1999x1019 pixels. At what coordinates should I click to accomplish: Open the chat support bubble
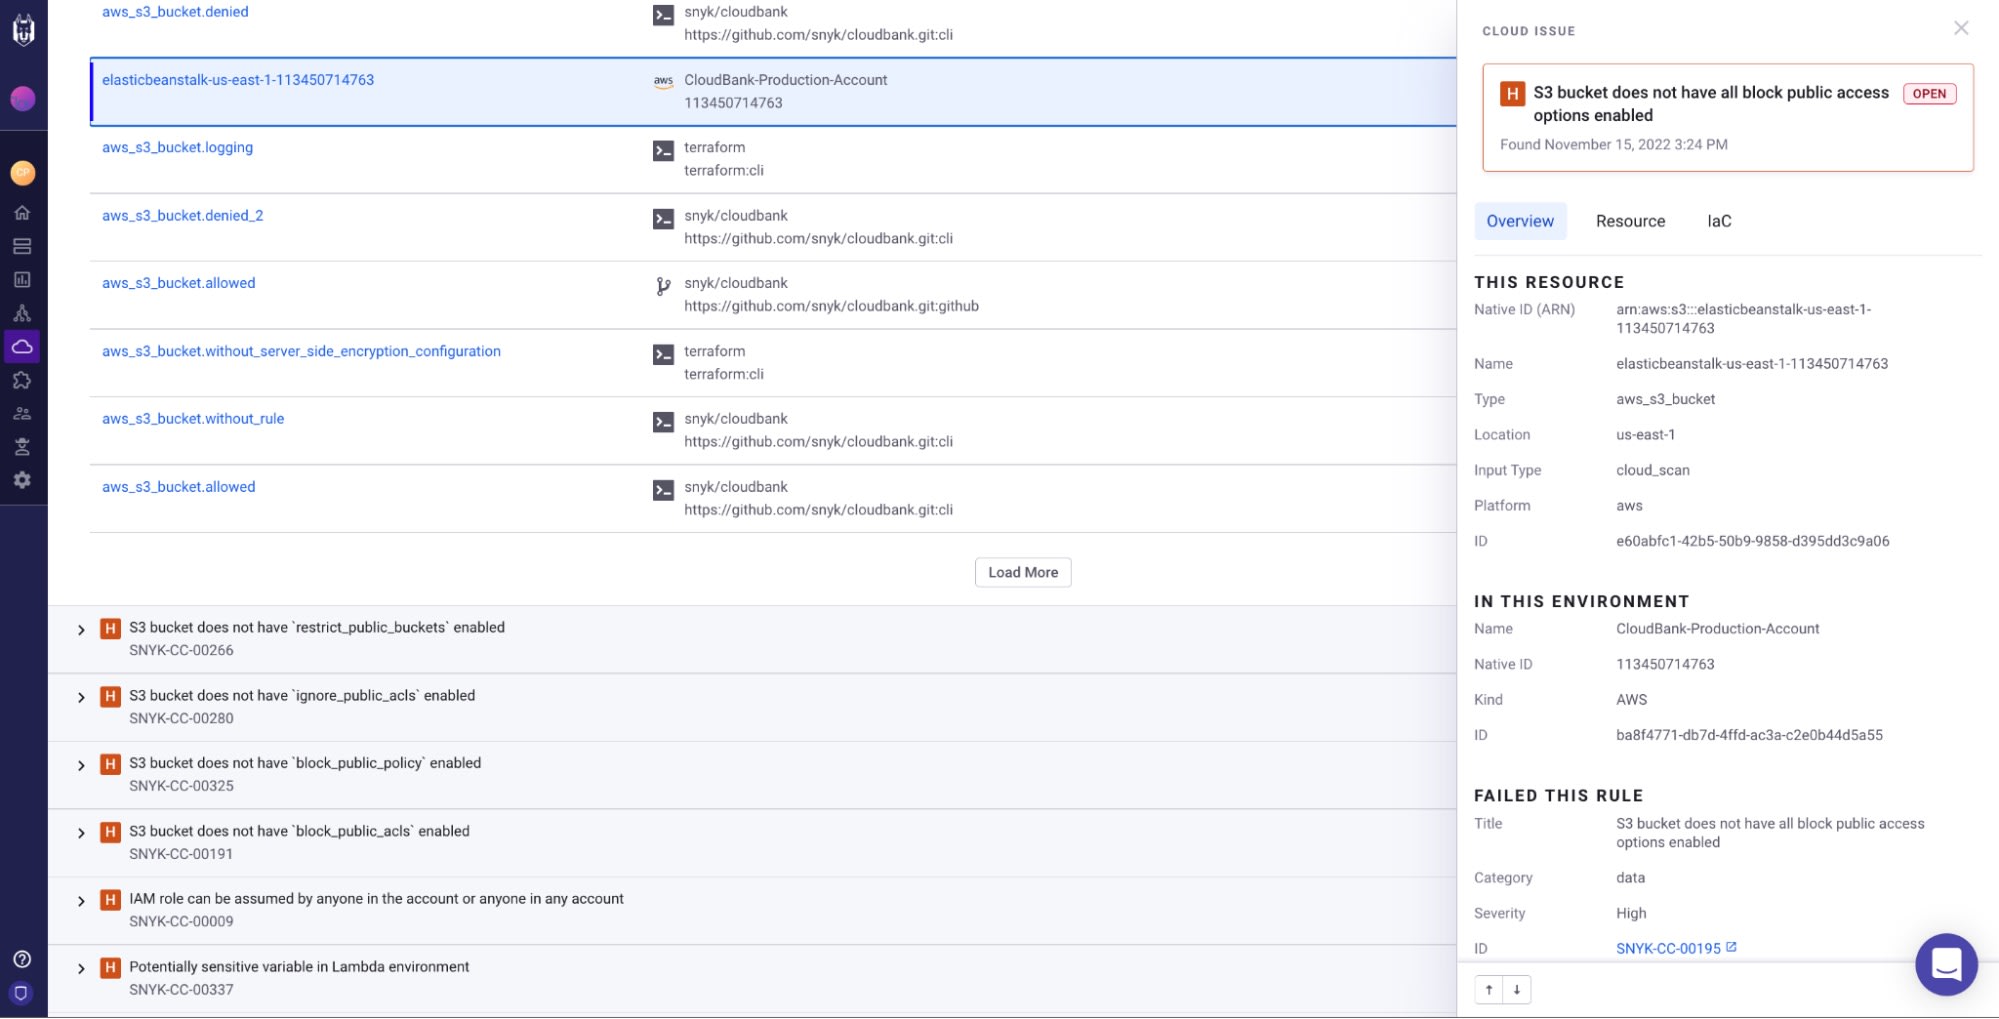pyautogui.click(x=1946, y=964)
